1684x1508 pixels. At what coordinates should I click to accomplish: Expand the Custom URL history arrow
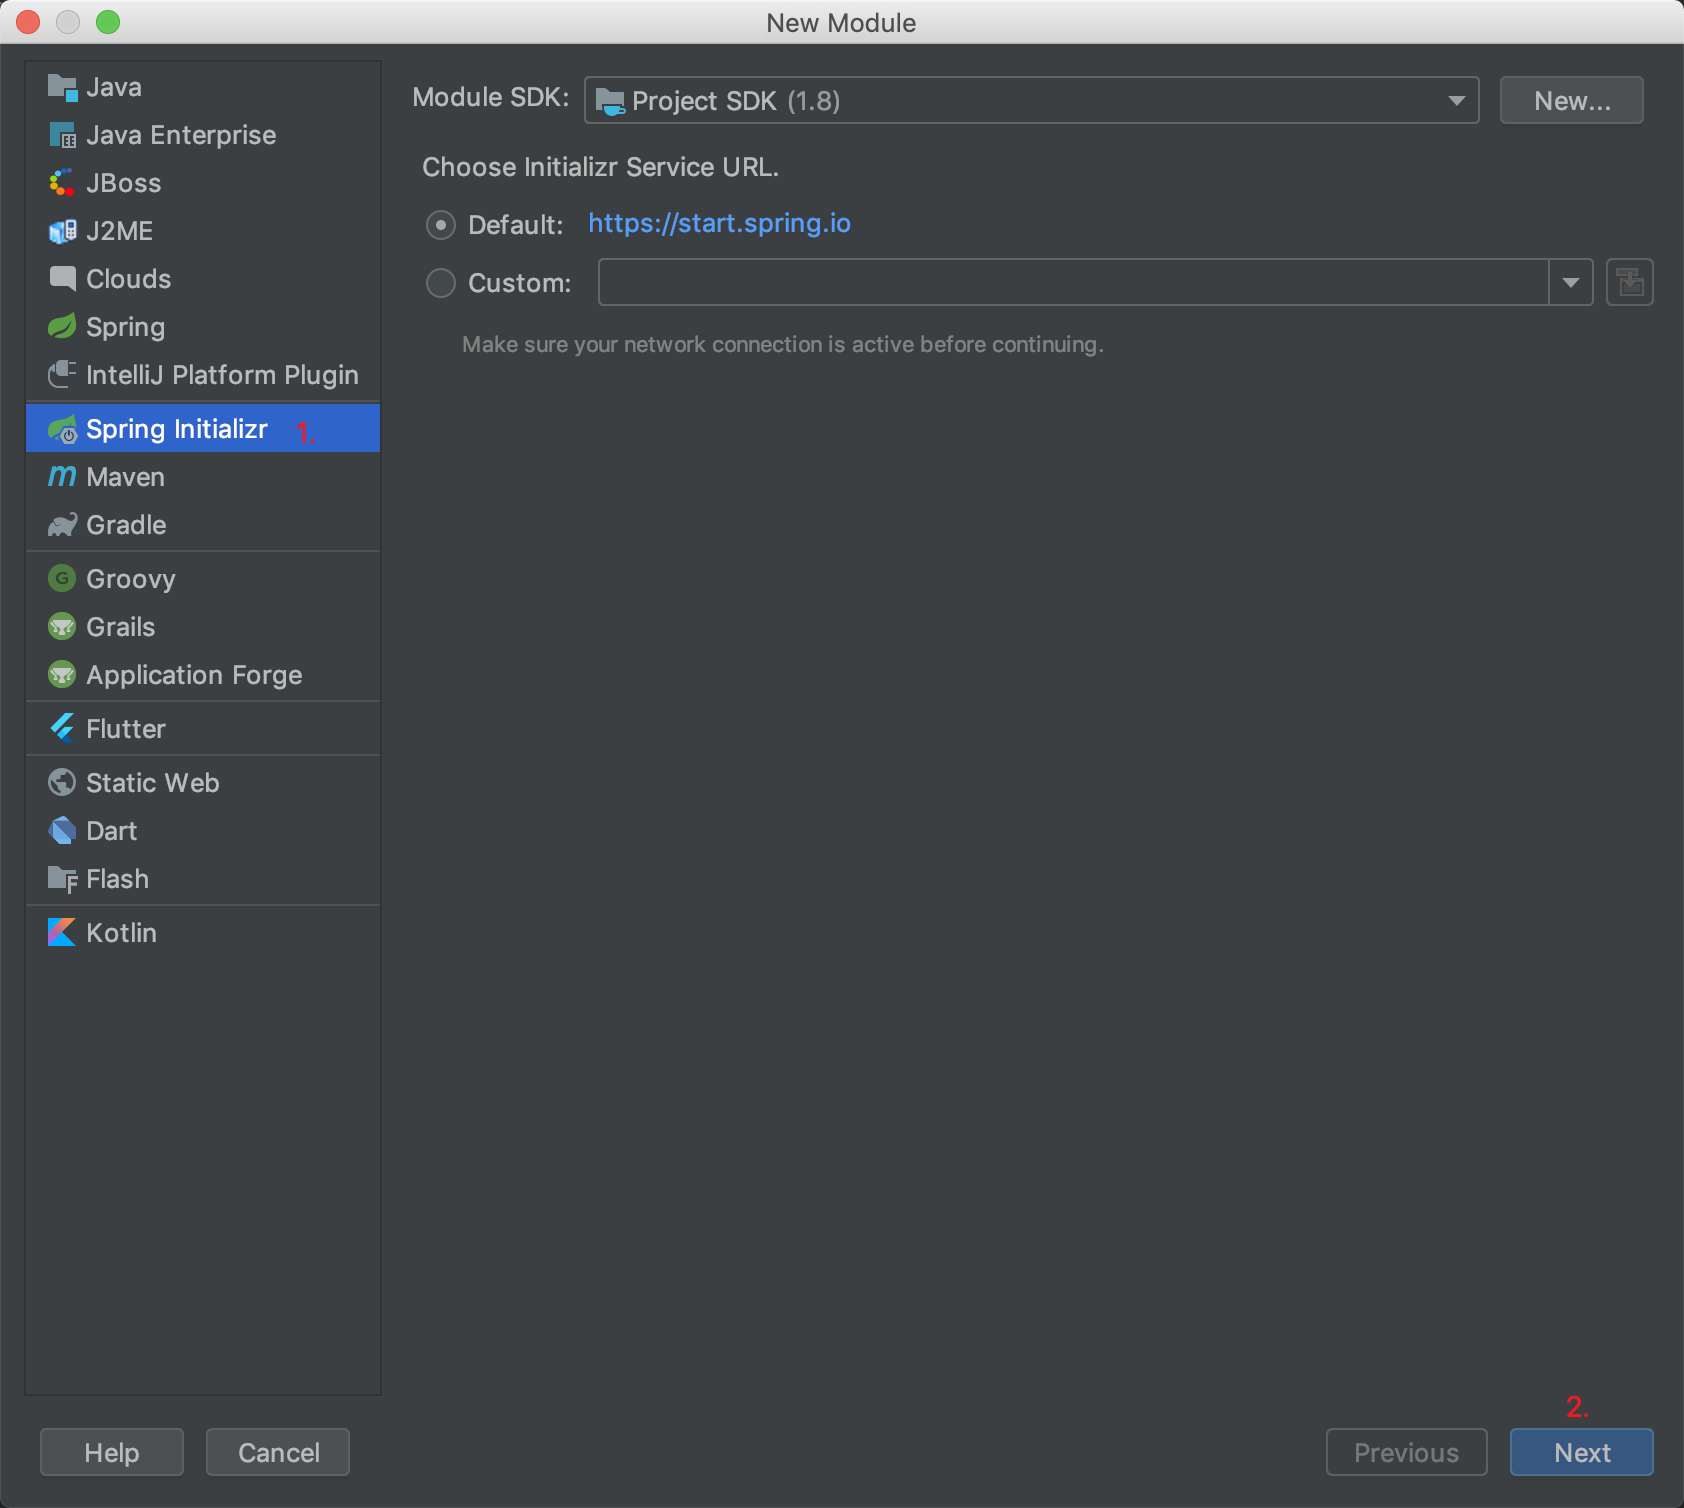(x=1571, y=282)
